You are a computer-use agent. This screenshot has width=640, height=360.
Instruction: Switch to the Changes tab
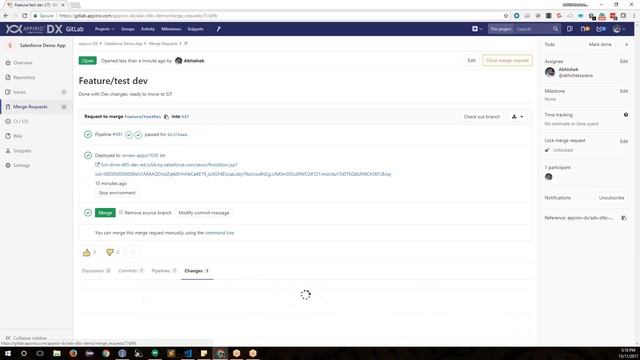[x=197, y=271]
